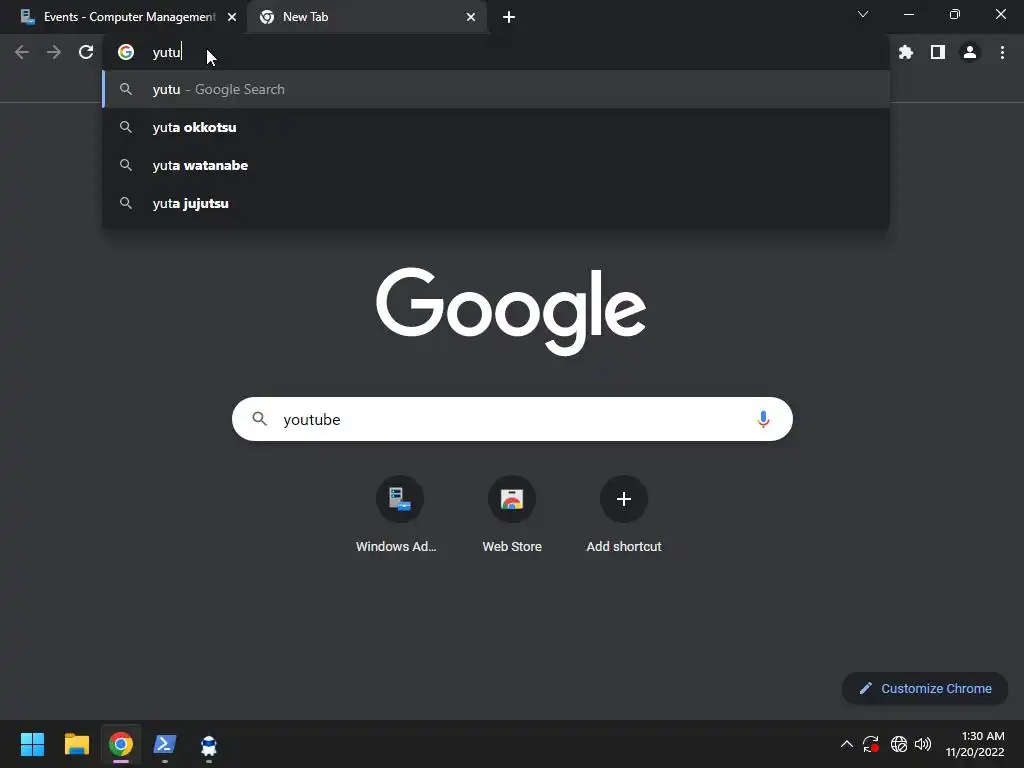1024x768 pixels.
Task: Click the browser forward arrow
Action: point(54,52)
